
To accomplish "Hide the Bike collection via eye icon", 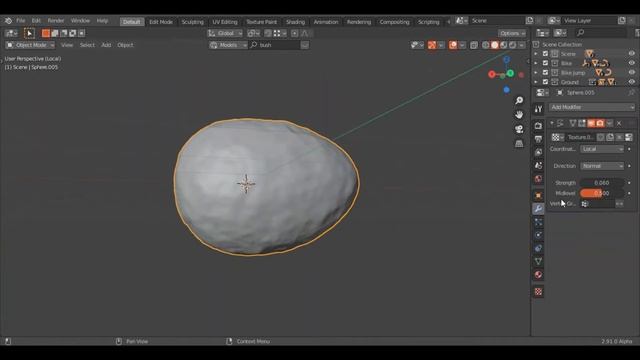I will click(x=631, y=63).
